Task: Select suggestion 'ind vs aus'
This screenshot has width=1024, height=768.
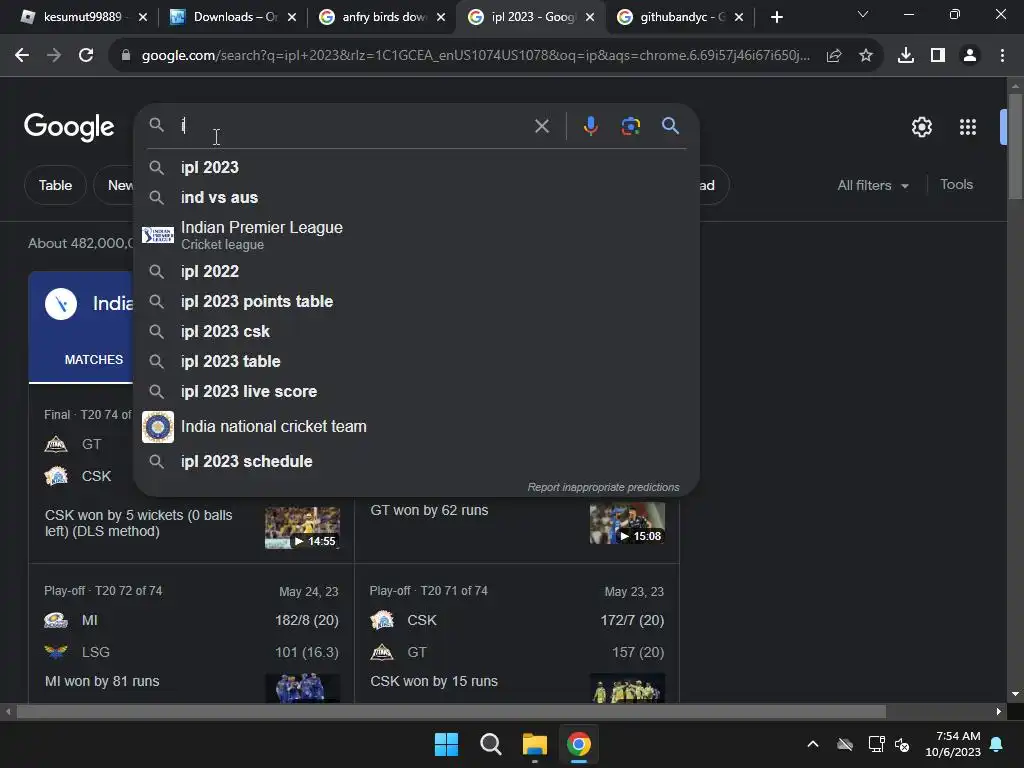Action: point(416,197)
